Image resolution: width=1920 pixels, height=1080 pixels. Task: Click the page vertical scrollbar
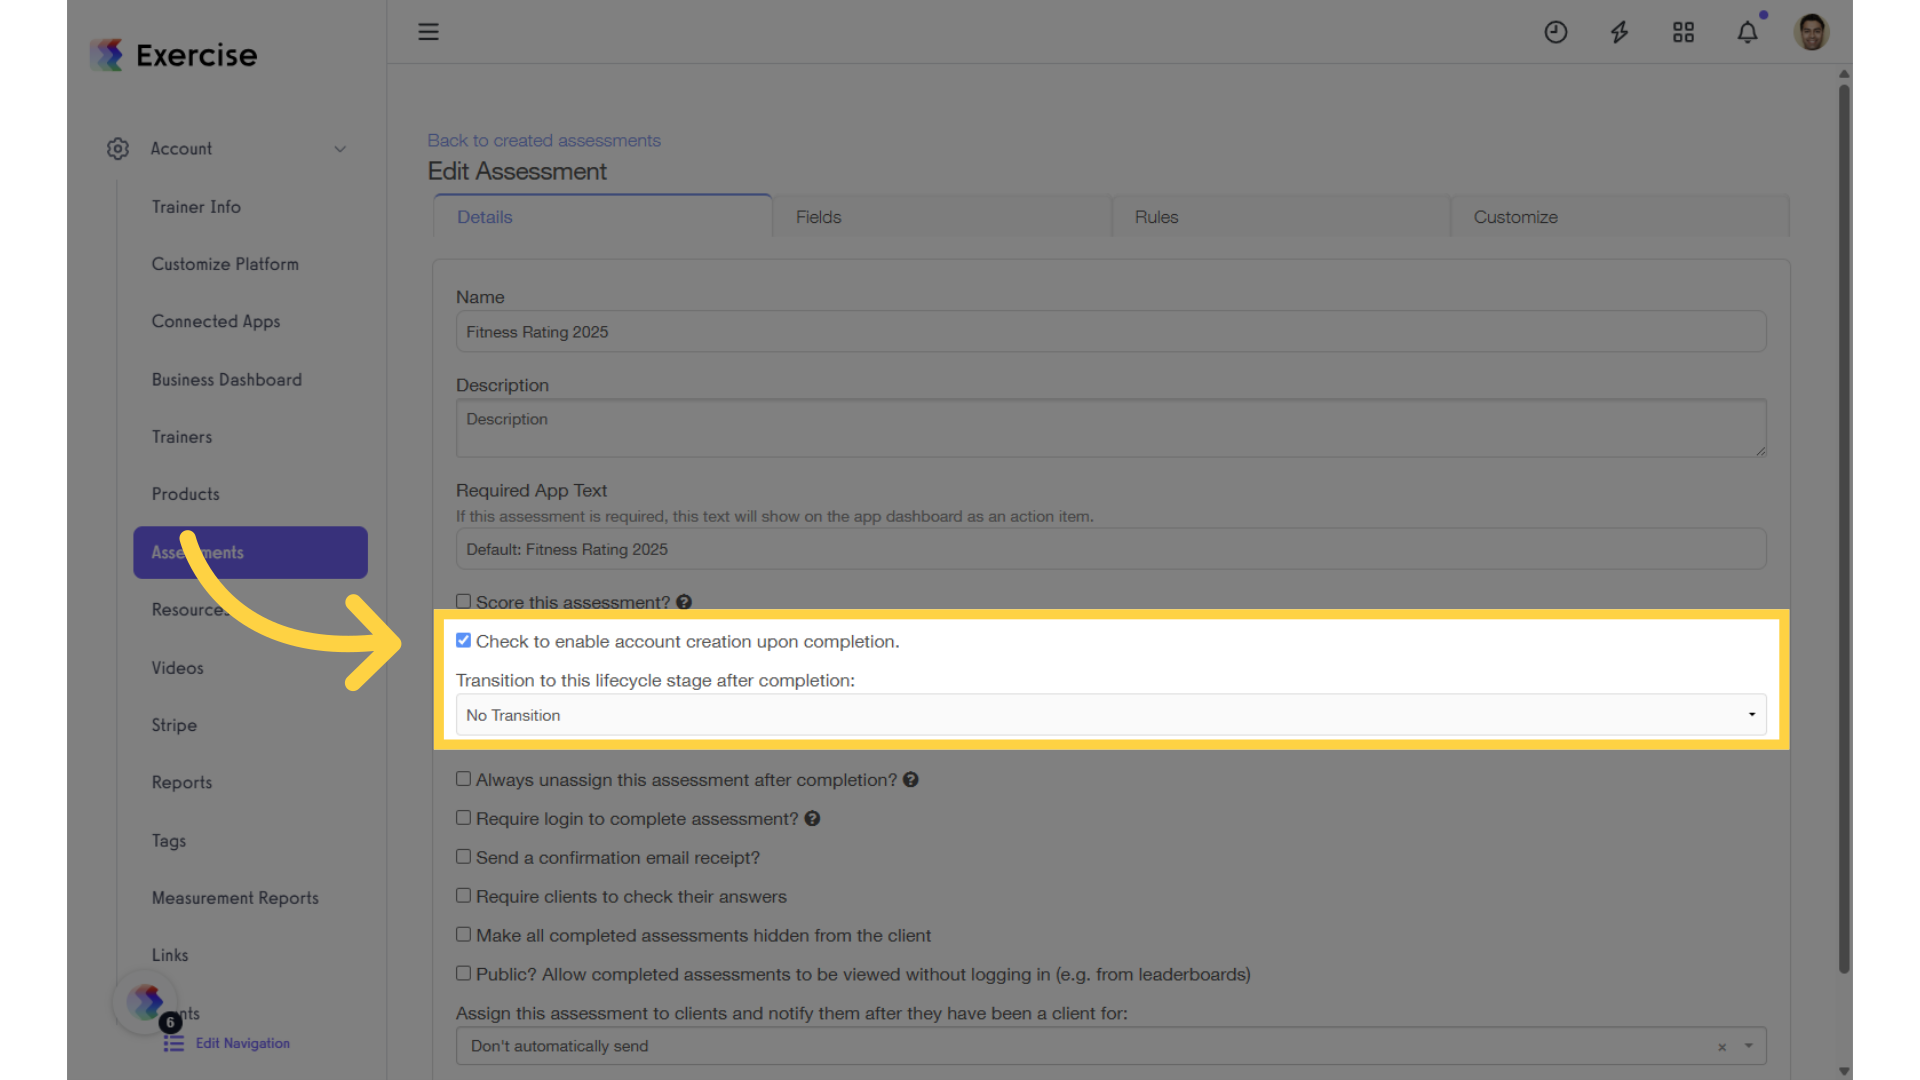(1844, 528)
